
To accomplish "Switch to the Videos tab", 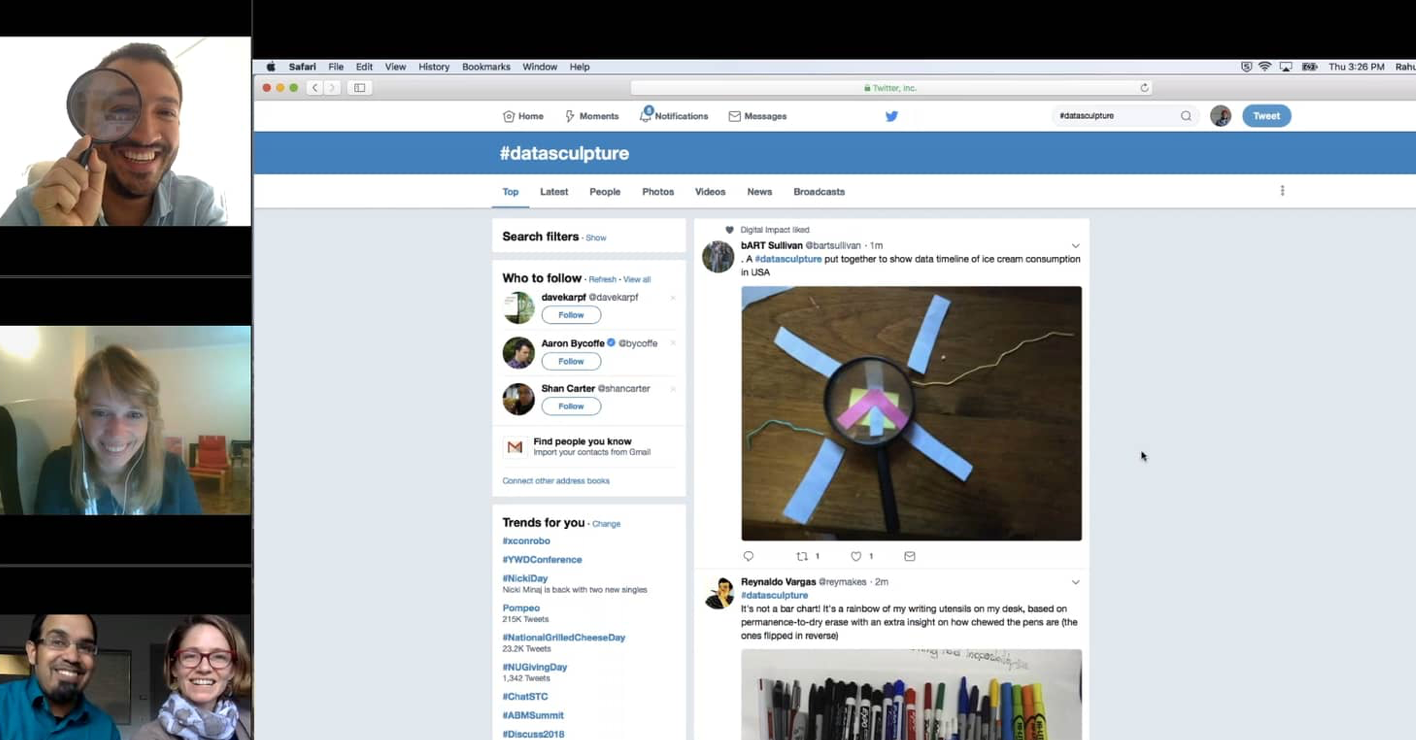I will (x=710, y=192).
